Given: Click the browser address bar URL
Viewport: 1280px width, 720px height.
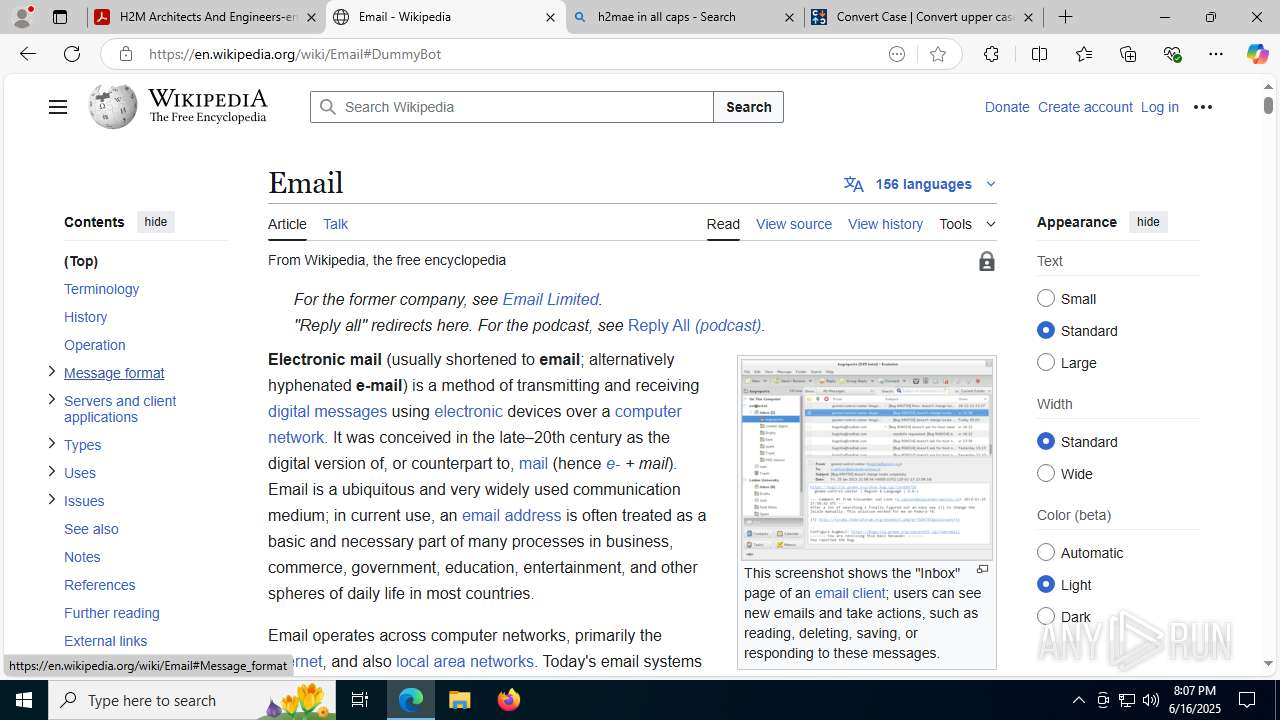Looking at the screenshot, I should 295,54.
